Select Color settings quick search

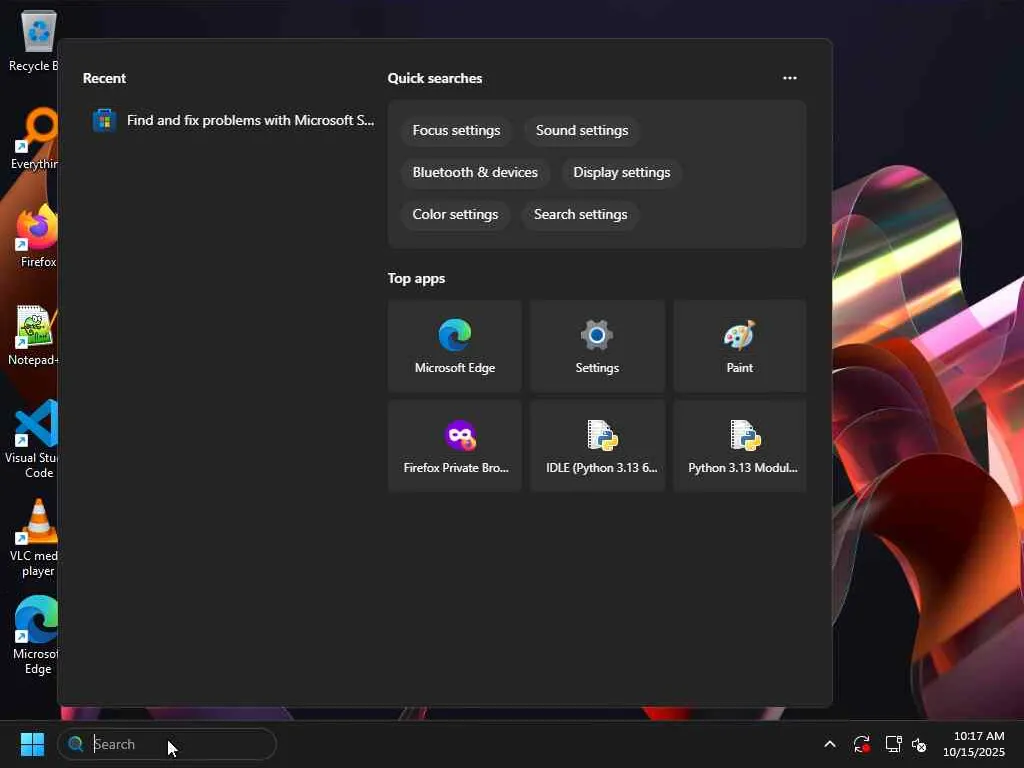click(x=455, y=214)
